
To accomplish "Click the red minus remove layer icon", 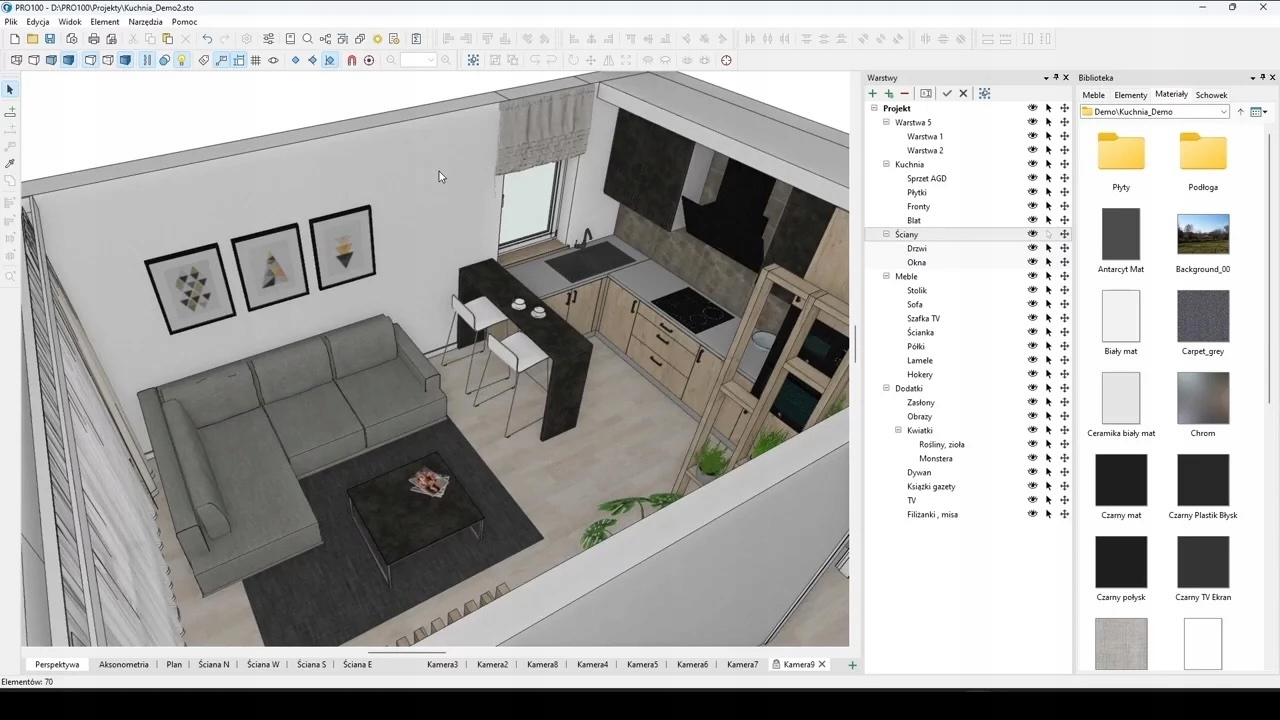I will click(905, 94).
